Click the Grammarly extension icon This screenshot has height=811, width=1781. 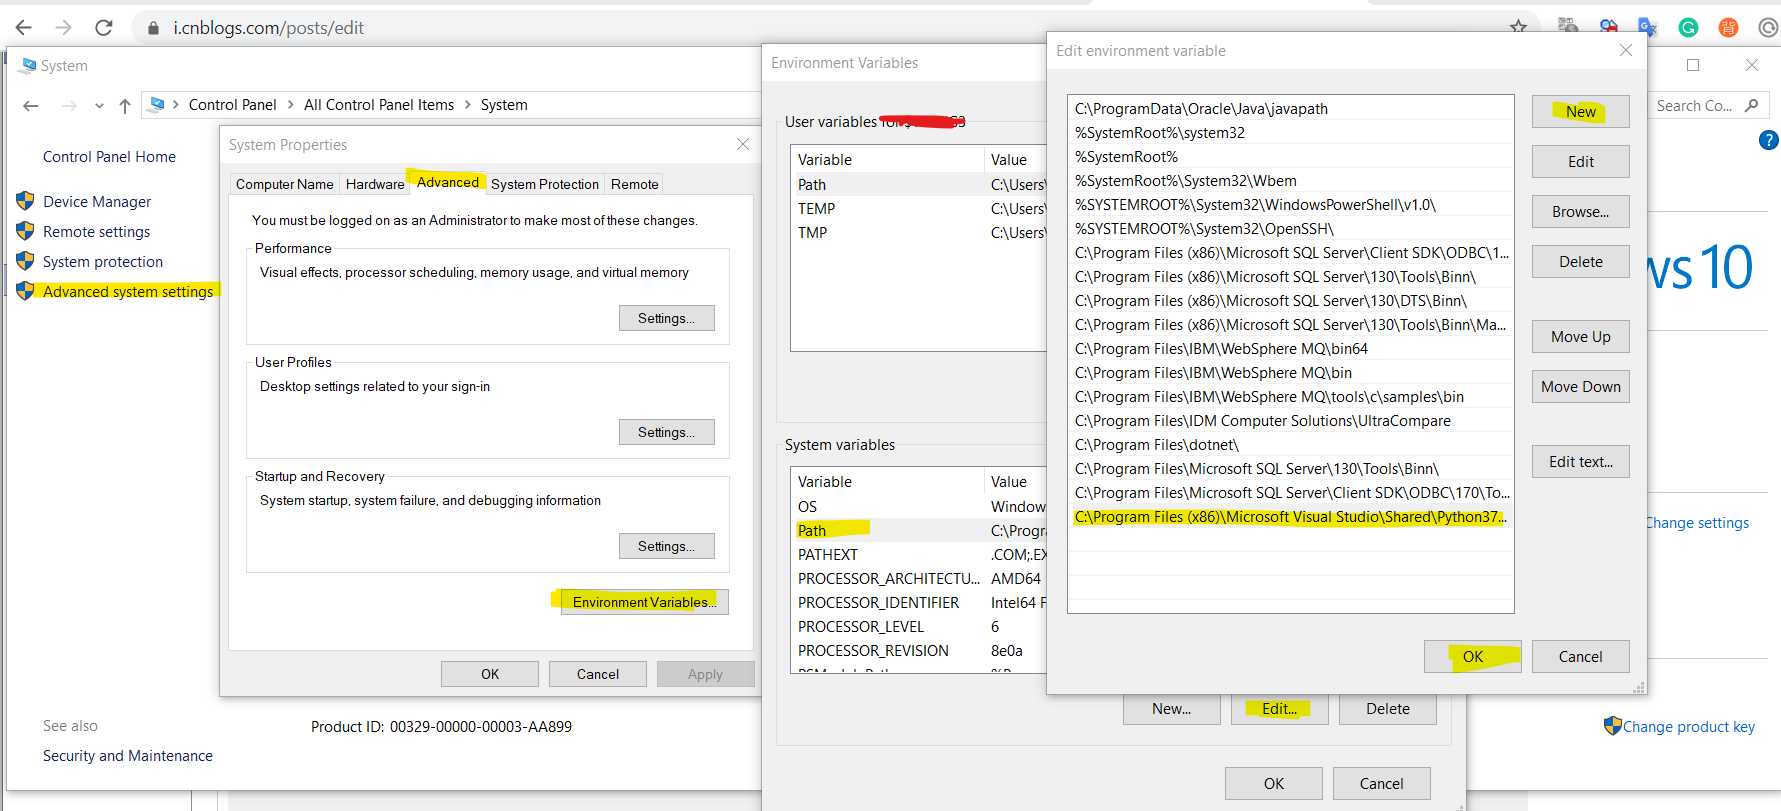pos(1688,27)
